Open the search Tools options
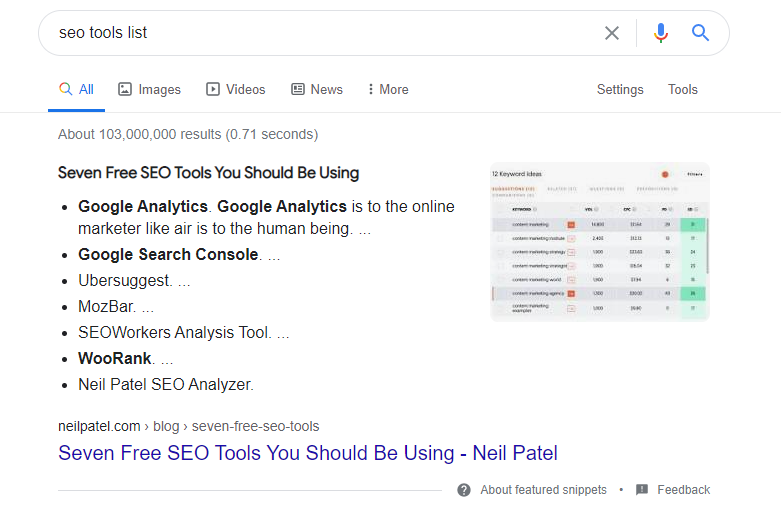This screenshot has height=526, width=781. 683,89
